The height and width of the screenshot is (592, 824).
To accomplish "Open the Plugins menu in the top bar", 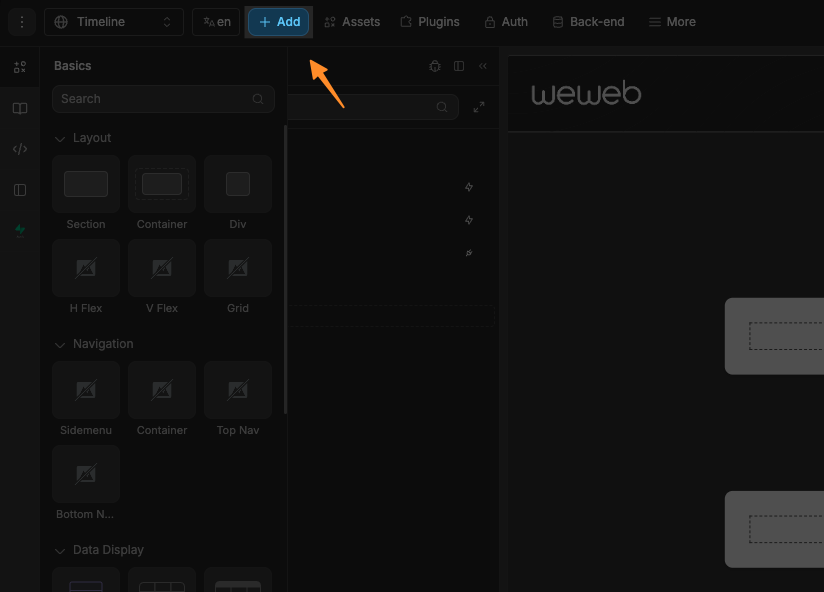I will click(x=430, y=21).
